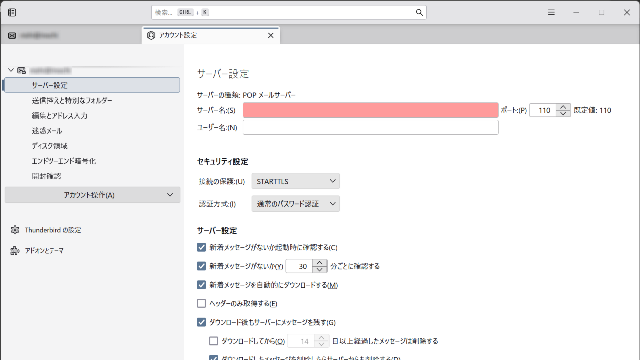Viewport: 640px width, 360px height.
Task: Toggle leave messages on server after download
Action: pyautogui.click(x=201, y=322)
